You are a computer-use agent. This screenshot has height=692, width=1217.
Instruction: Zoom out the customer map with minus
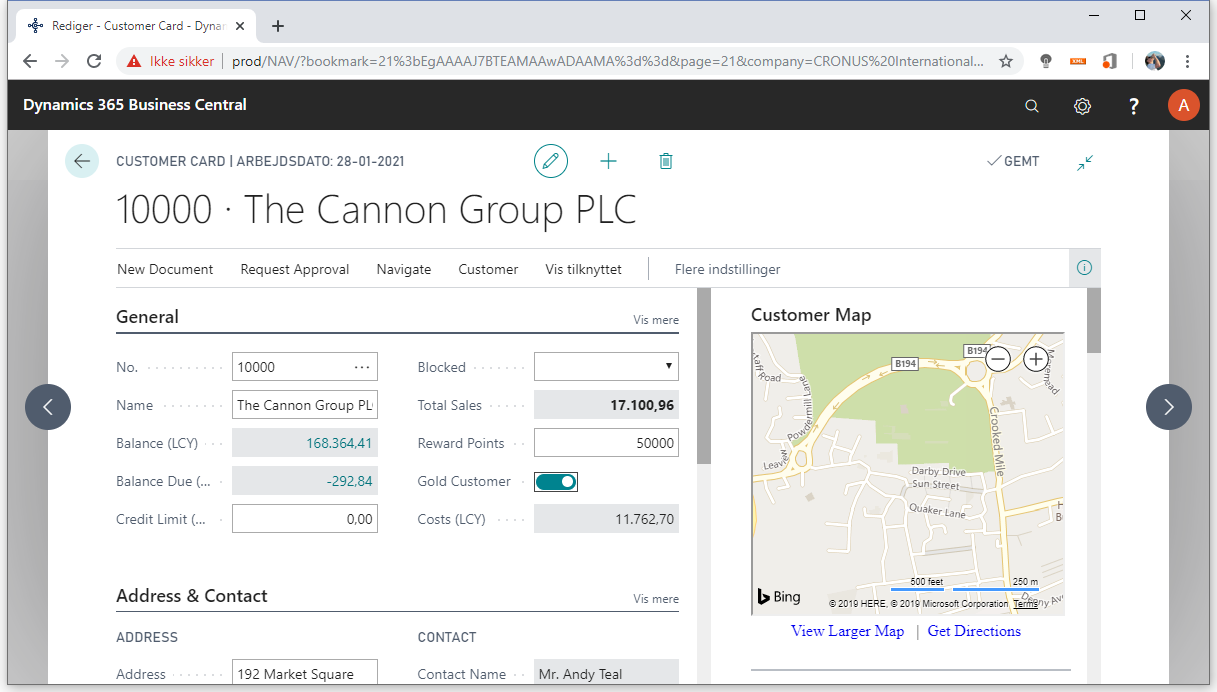(998, 359)
